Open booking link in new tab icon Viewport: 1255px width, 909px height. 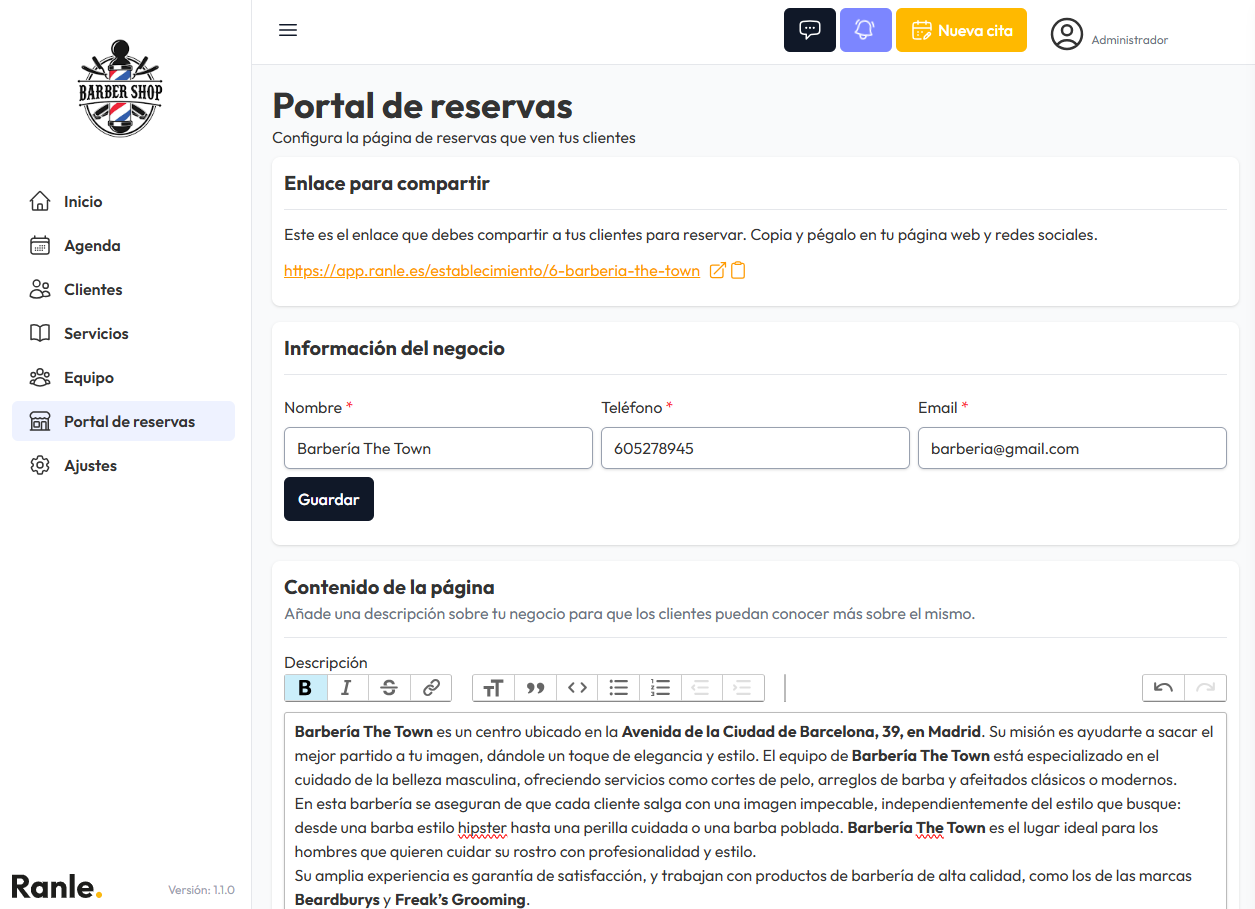click(x=717, y=271)
